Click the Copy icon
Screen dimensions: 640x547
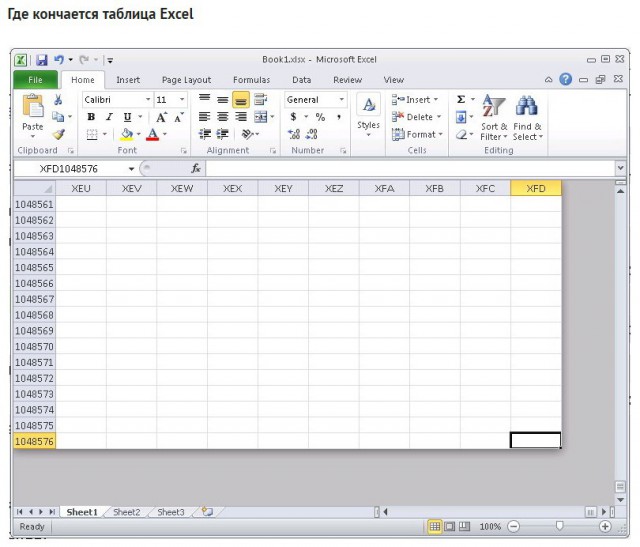[58, 117]
